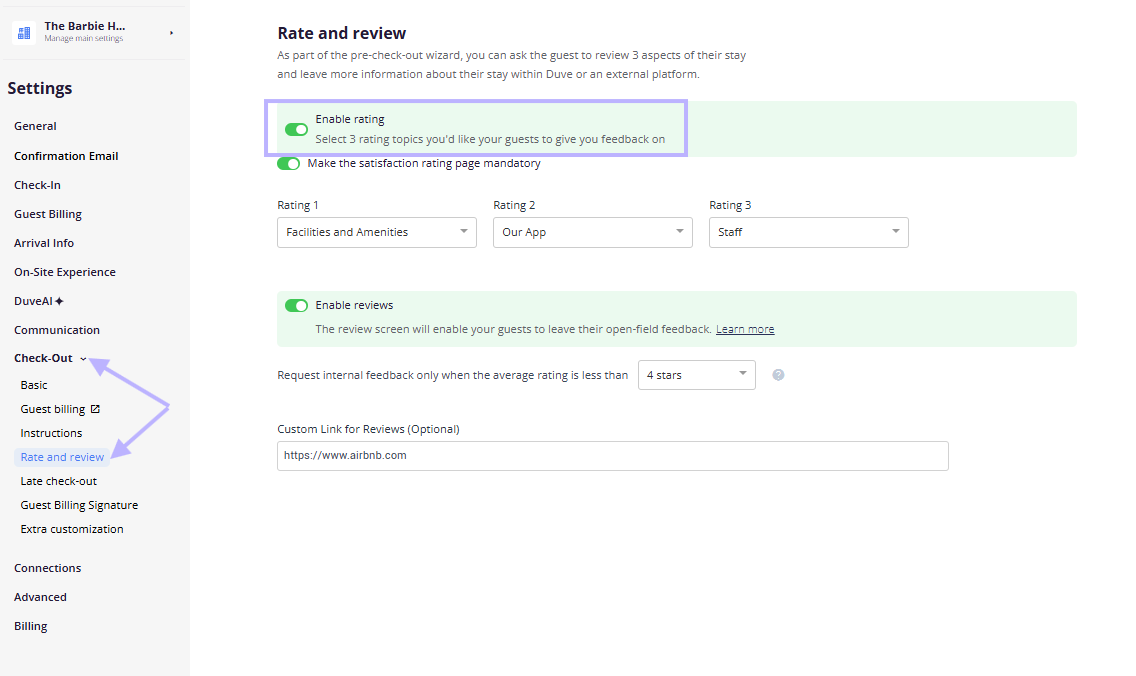This screenshot has height=676, width=1136.
Task: Click The Barbie H... property selector
Action: coord(93,33)
